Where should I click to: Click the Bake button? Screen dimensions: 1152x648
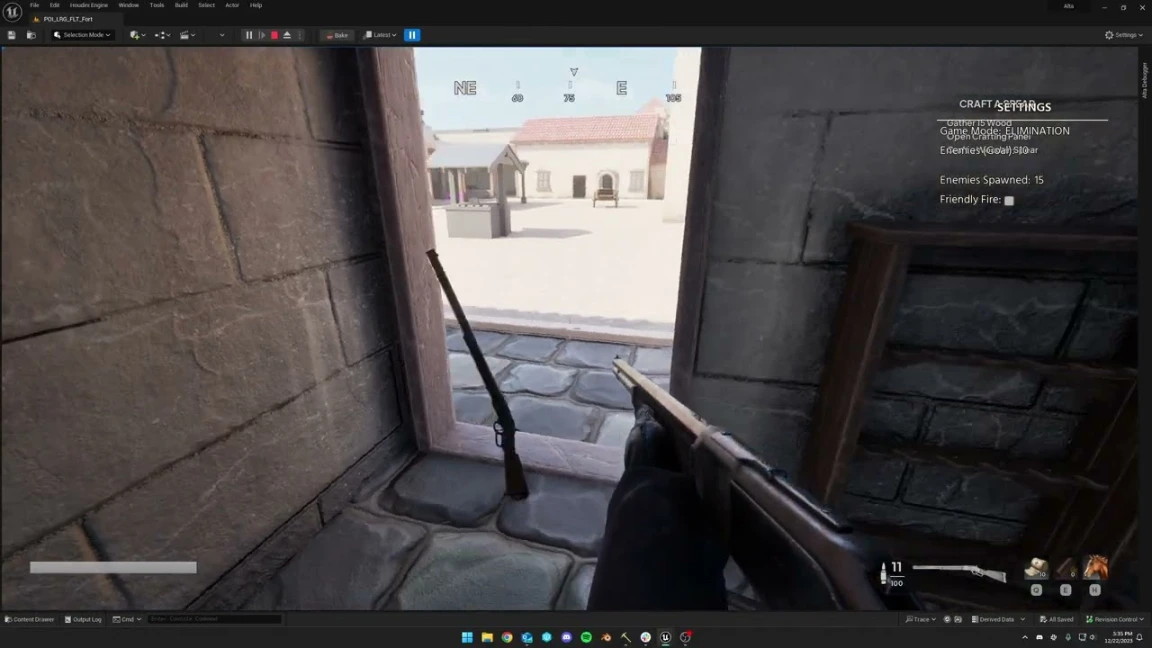pos(337,35)
